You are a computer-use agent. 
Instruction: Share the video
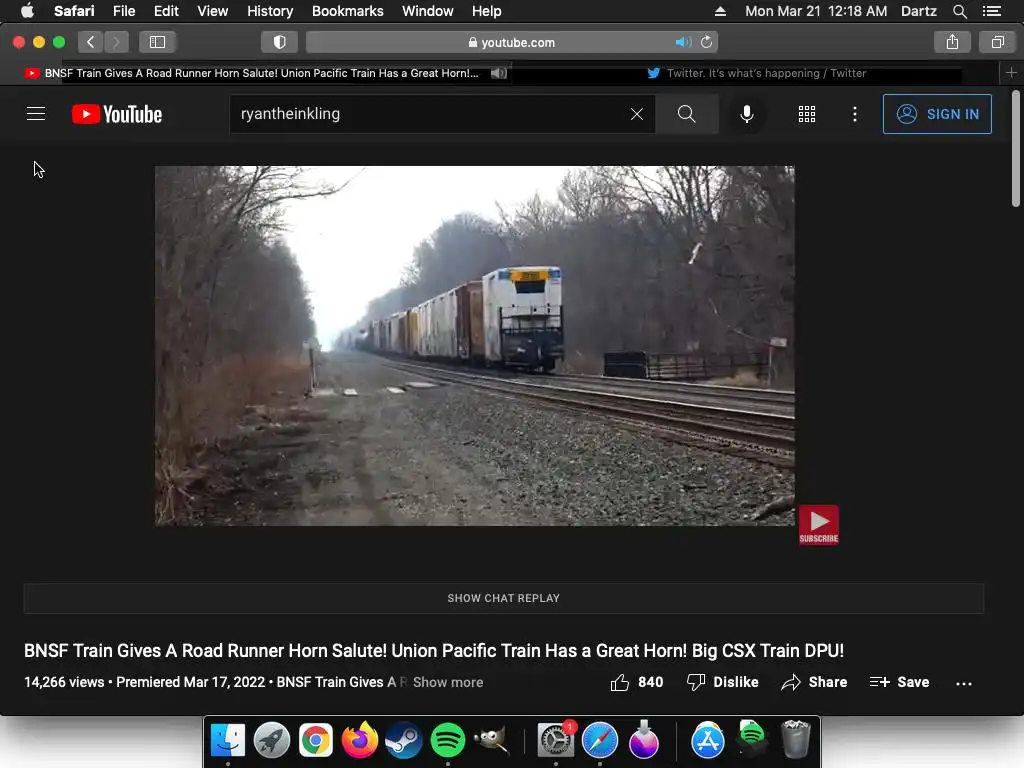click(x=814, y=682)
